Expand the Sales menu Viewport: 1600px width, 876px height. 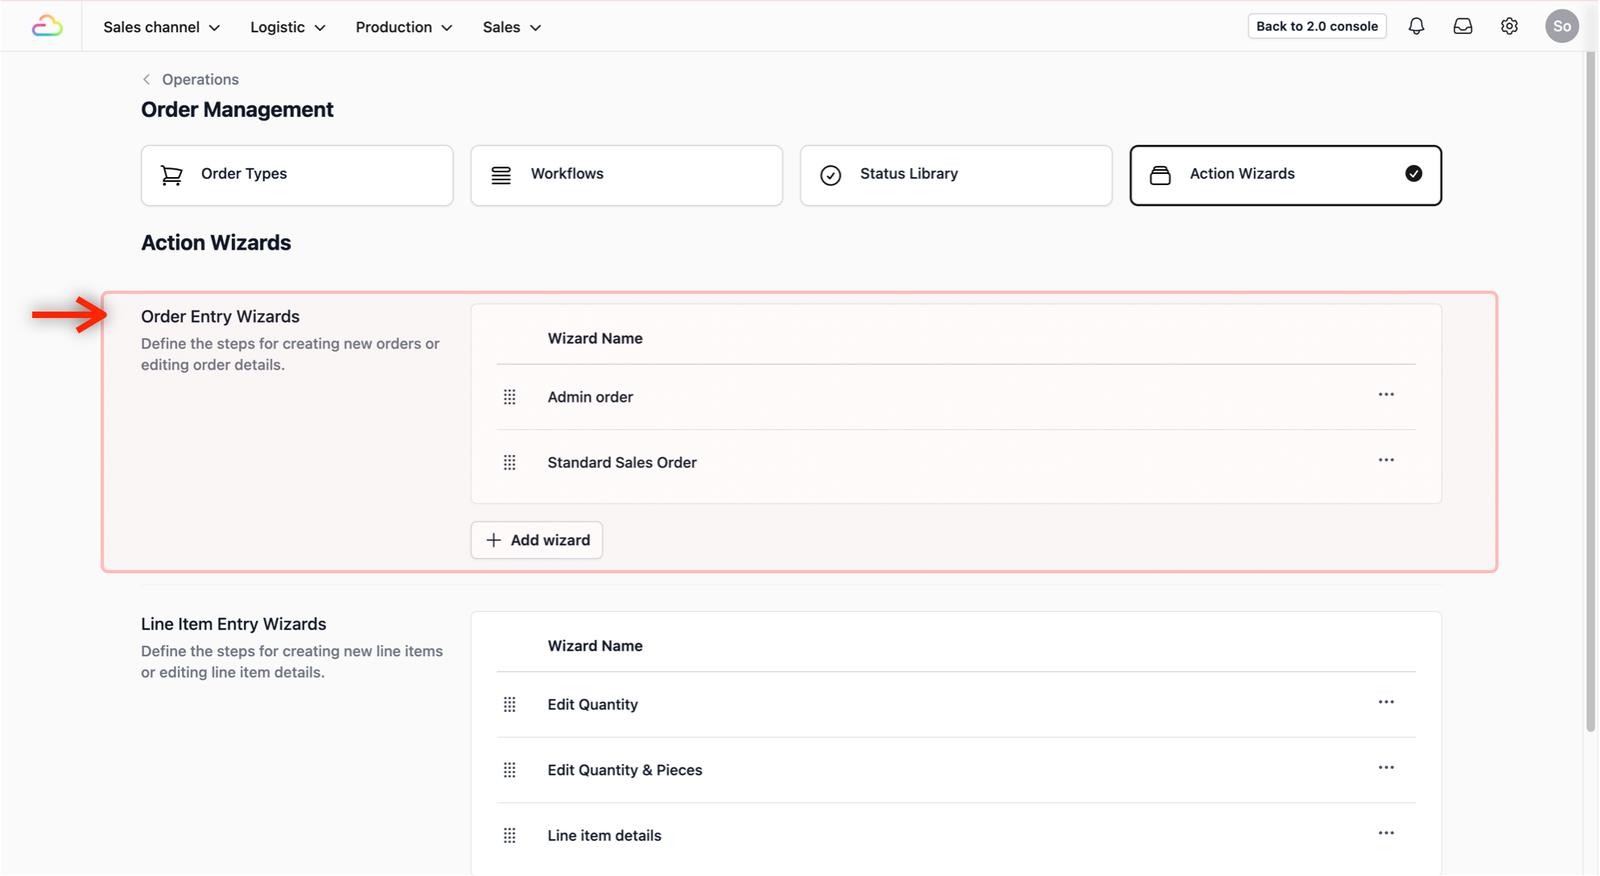[x=512, y=27]
